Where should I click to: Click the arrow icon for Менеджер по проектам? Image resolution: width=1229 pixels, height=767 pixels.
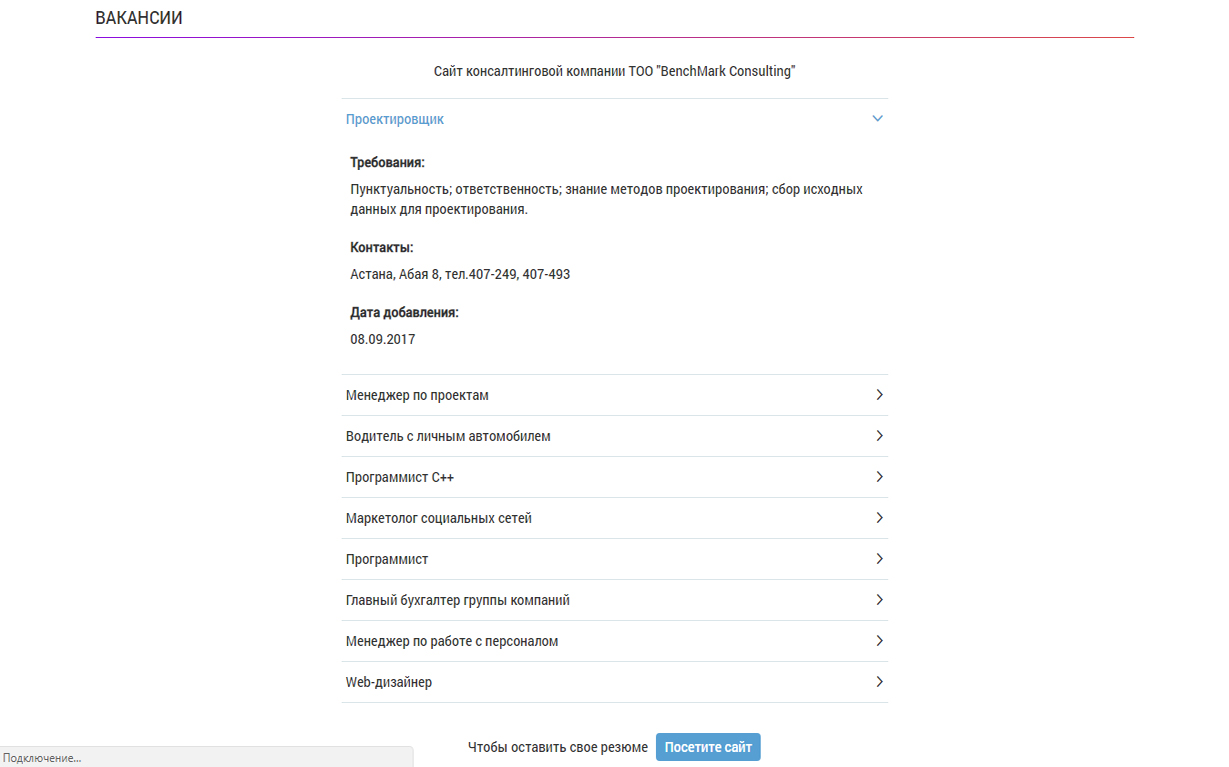pyautogui.click(x=879, y=395)
